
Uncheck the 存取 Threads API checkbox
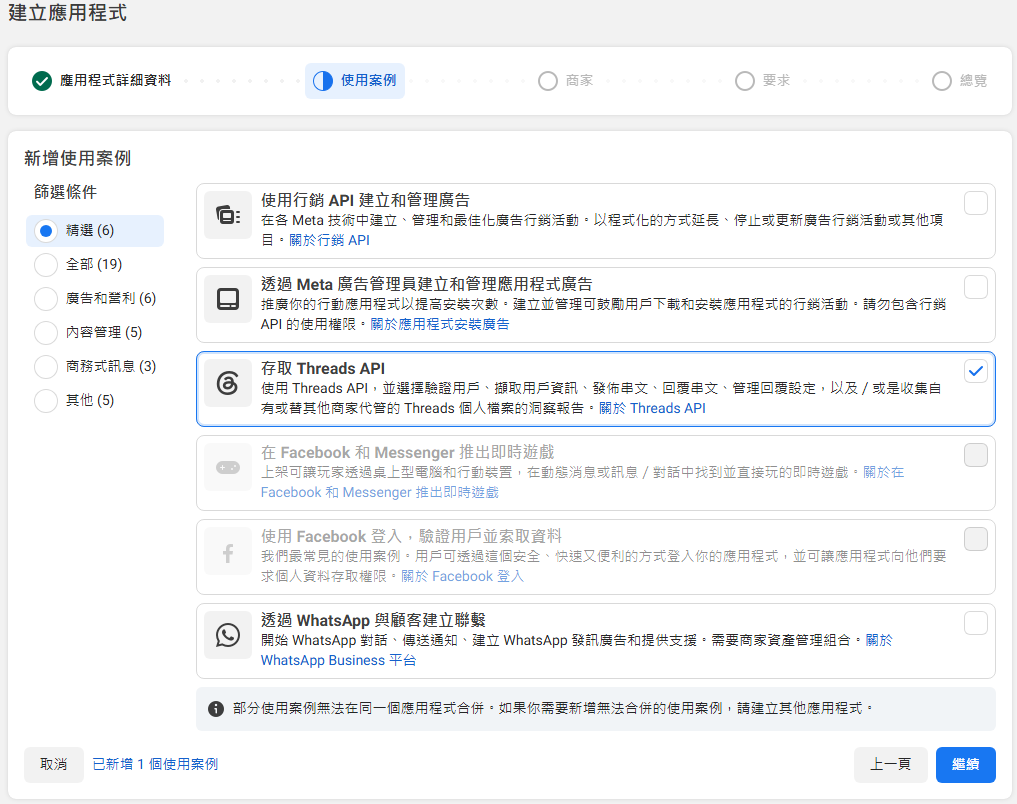(x=975, y=371)
